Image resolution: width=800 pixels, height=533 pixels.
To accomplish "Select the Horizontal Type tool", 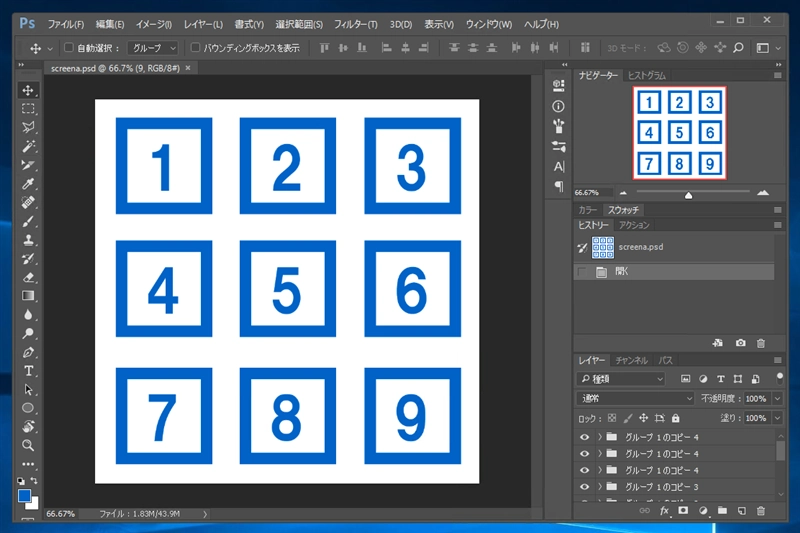I will tap(28, 371).
